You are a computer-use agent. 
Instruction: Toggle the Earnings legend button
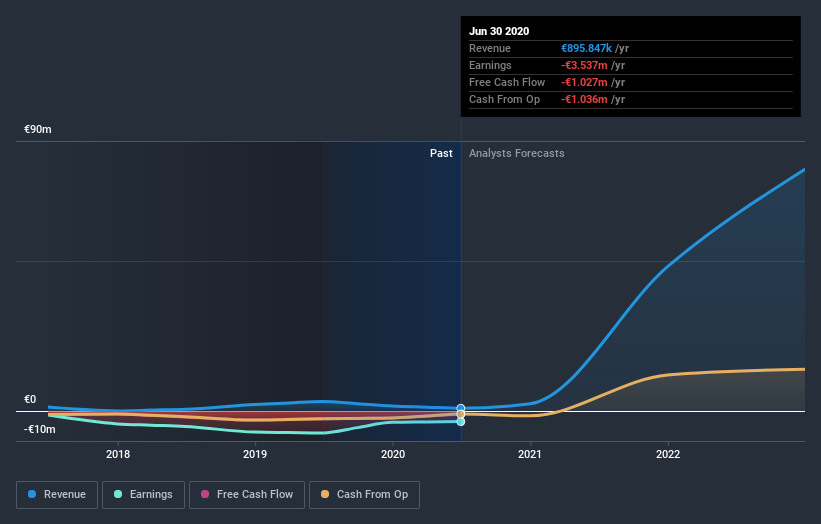[143, 495]
